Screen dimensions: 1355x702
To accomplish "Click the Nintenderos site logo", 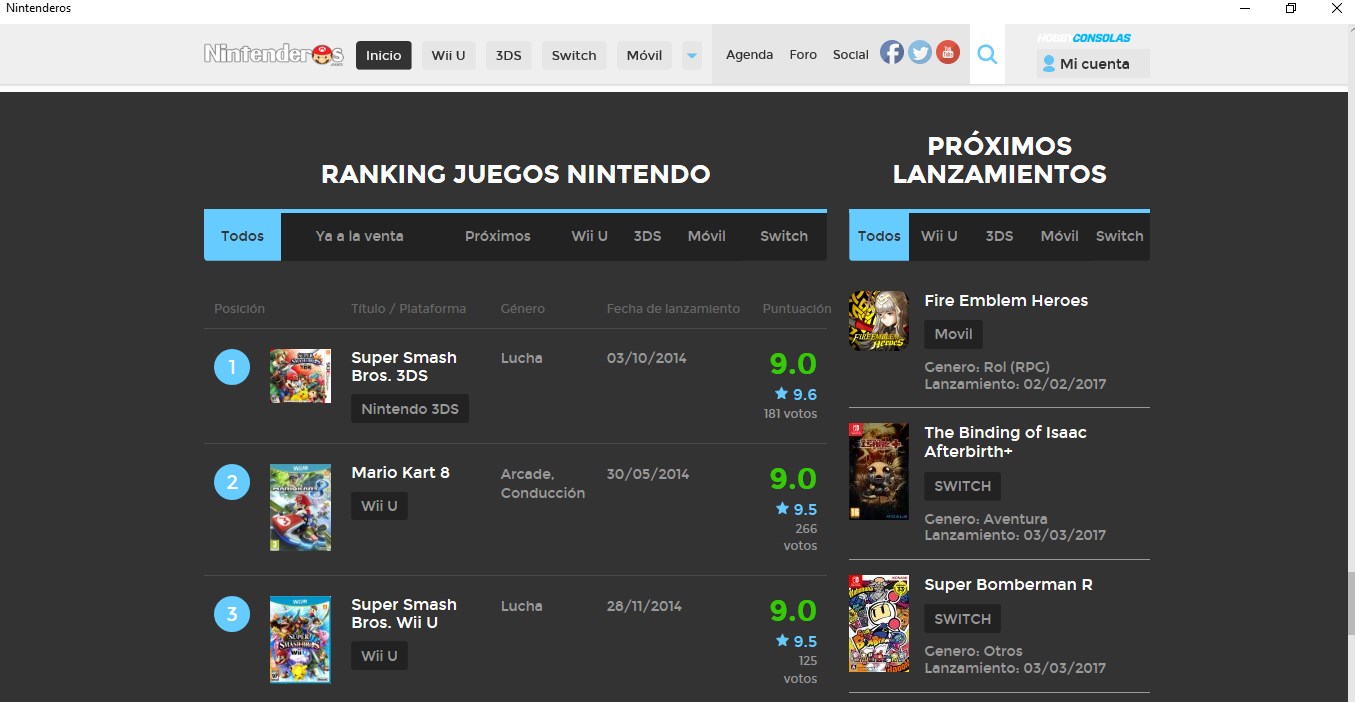I will (x=272, y=53).
